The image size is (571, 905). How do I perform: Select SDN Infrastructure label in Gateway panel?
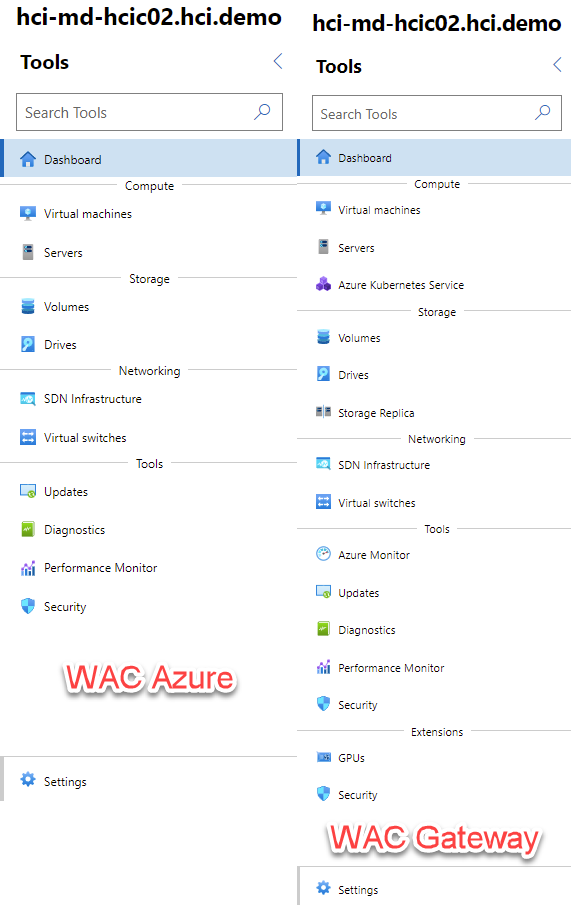[x=384, y=465]
